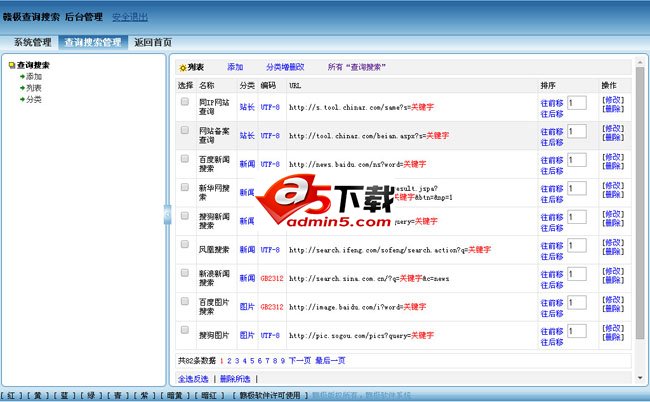Viewport: 650px width, 402px height.
Task: Move 同IP网站查询 forward with 往前移
Action: [552, 103]
